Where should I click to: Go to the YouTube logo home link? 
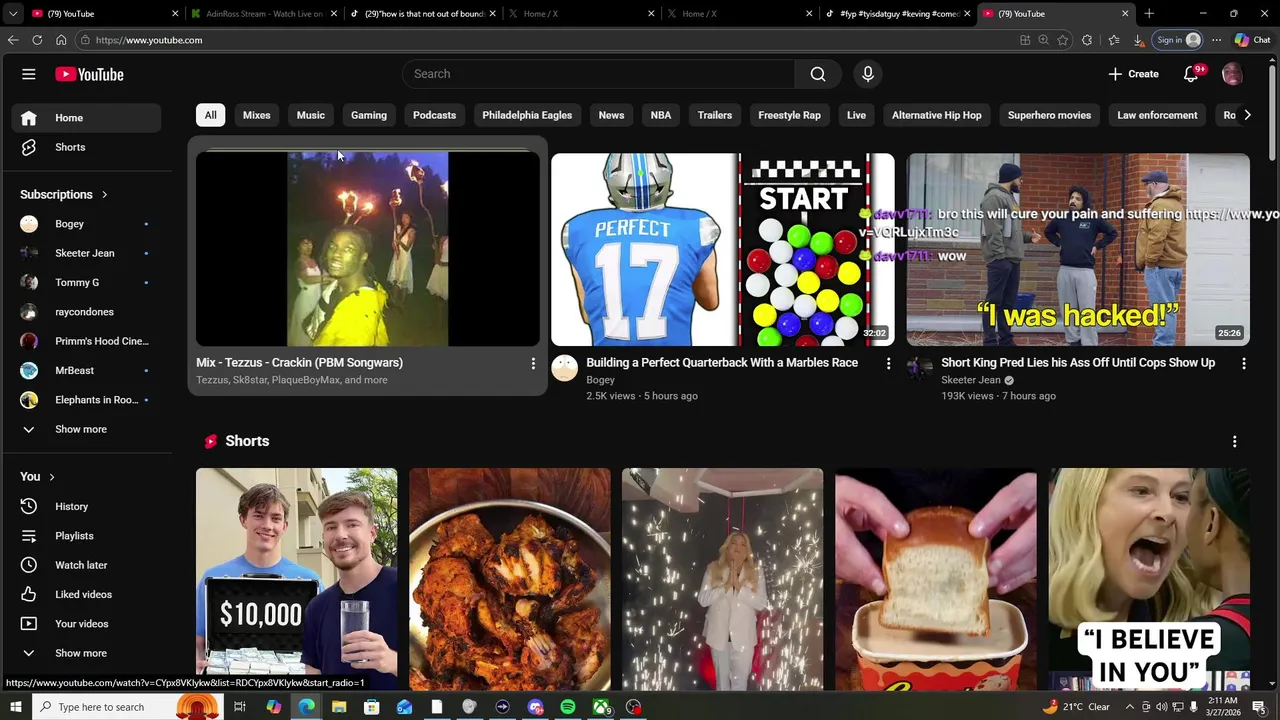[89, 74]
